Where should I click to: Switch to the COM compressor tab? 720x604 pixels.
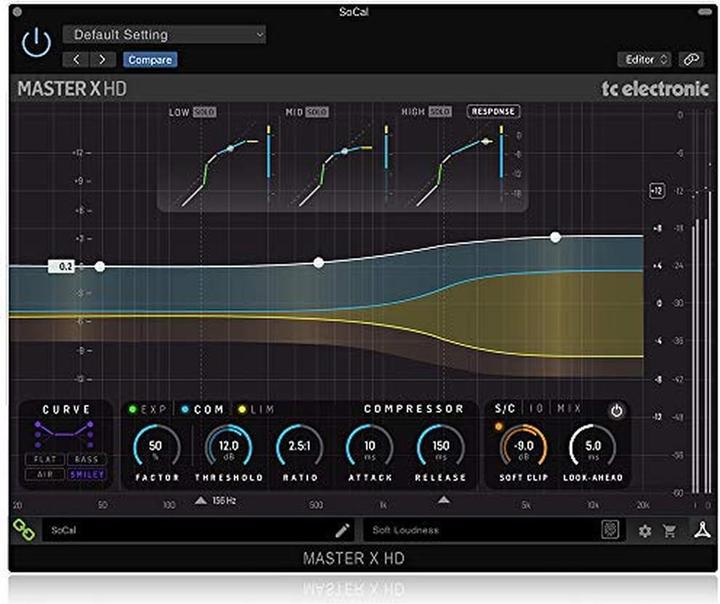tap(202, 409)
